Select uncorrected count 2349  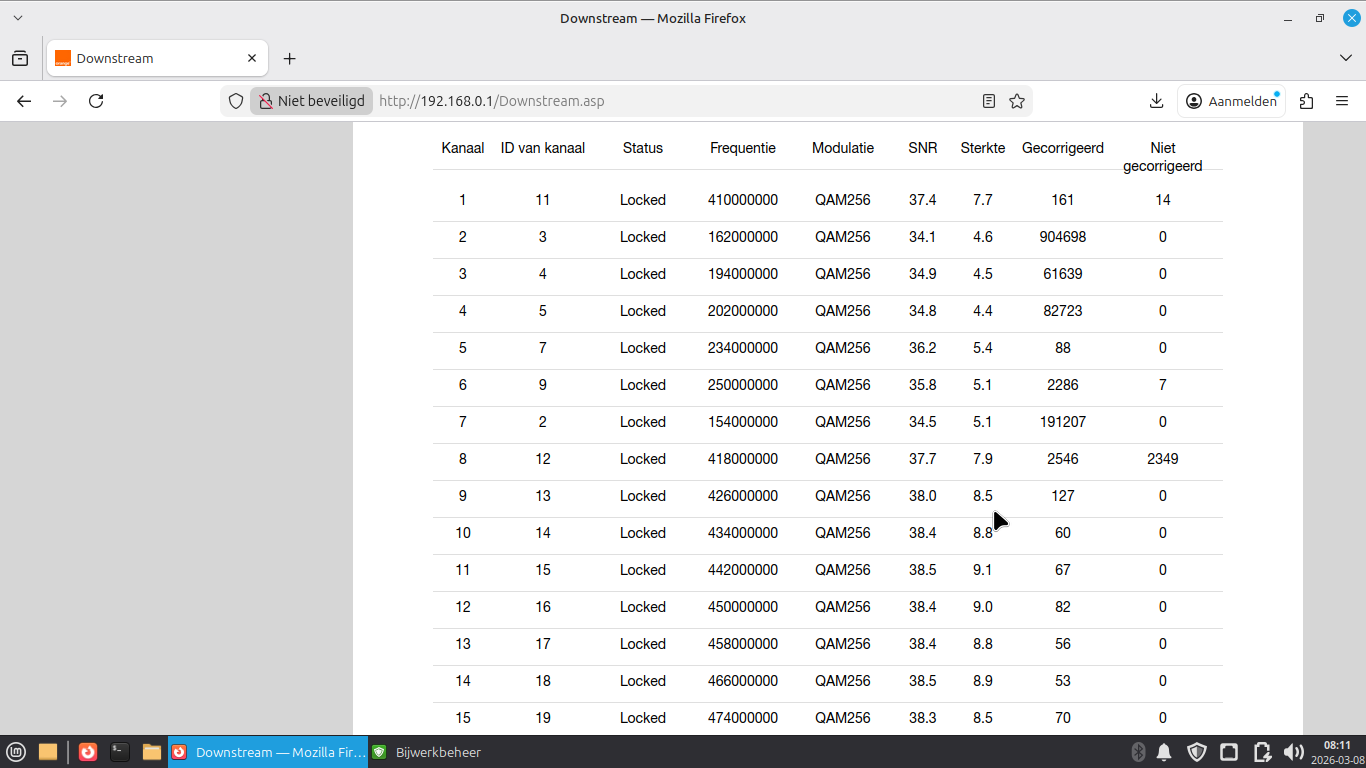coord(1163,459)
